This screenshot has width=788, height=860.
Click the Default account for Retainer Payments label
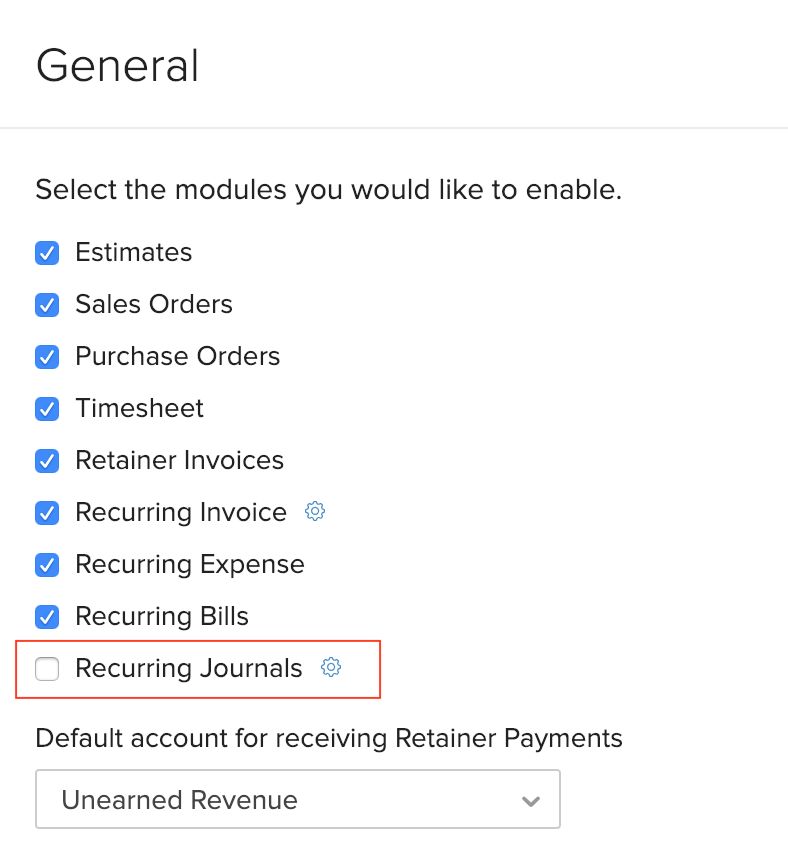[x=328, y=739]
